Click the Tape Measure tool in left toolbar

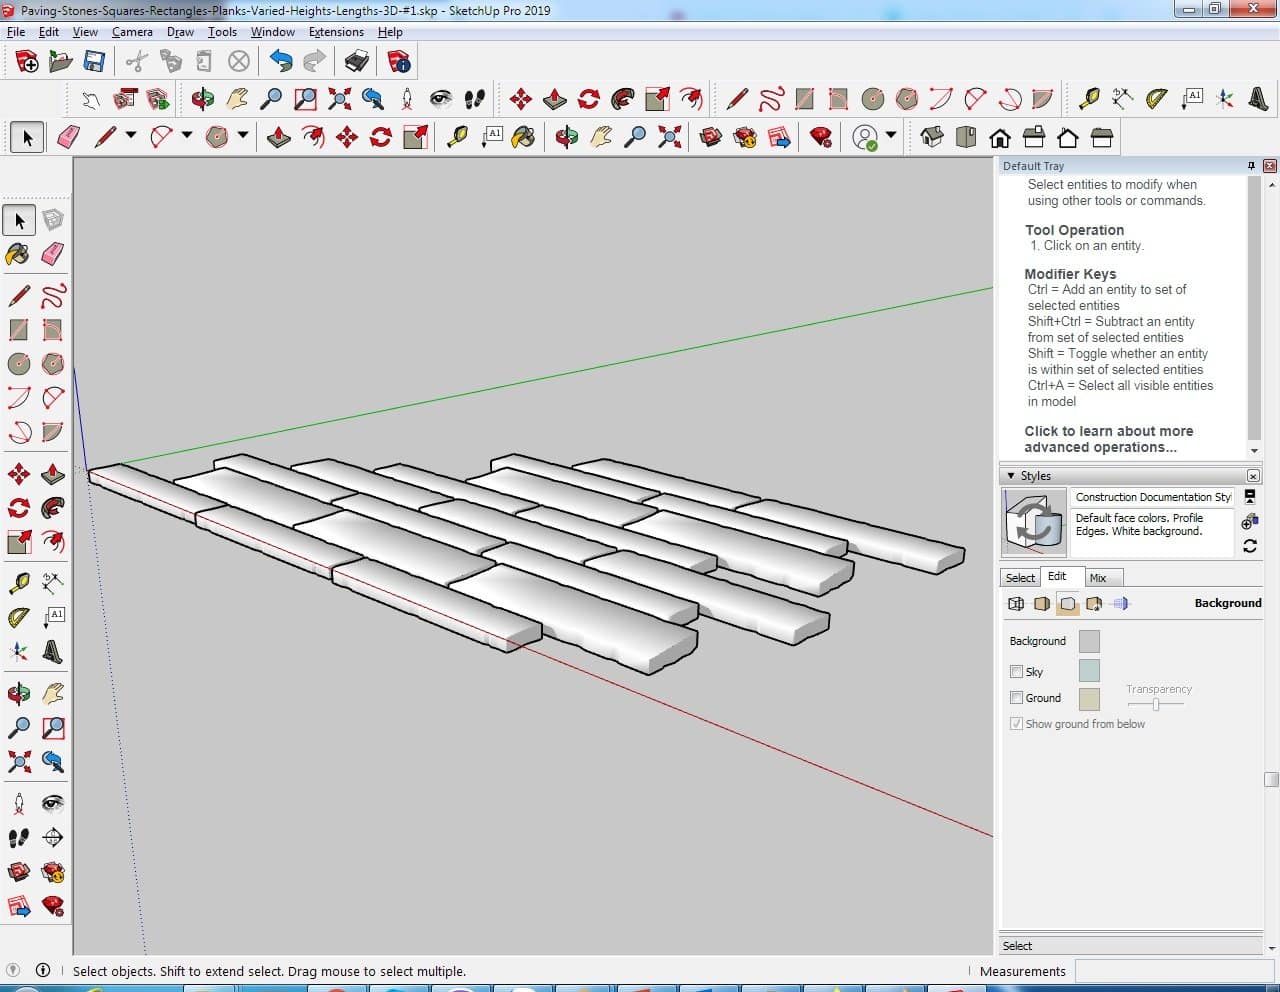coord(18,584)
